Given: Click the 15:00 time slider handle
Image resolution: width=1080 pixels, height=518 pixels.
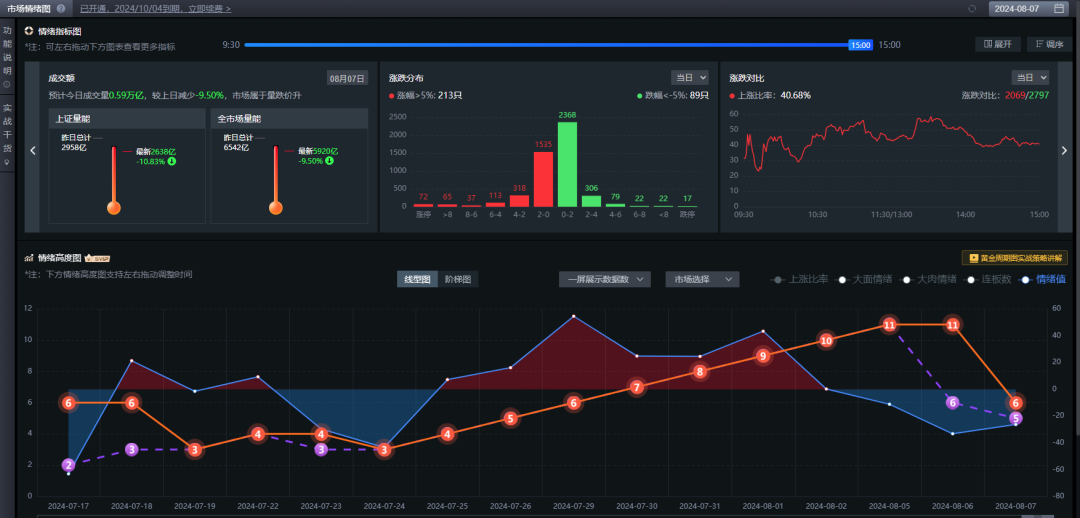Looking at the screenshot, I should click(x=861, y=45).
